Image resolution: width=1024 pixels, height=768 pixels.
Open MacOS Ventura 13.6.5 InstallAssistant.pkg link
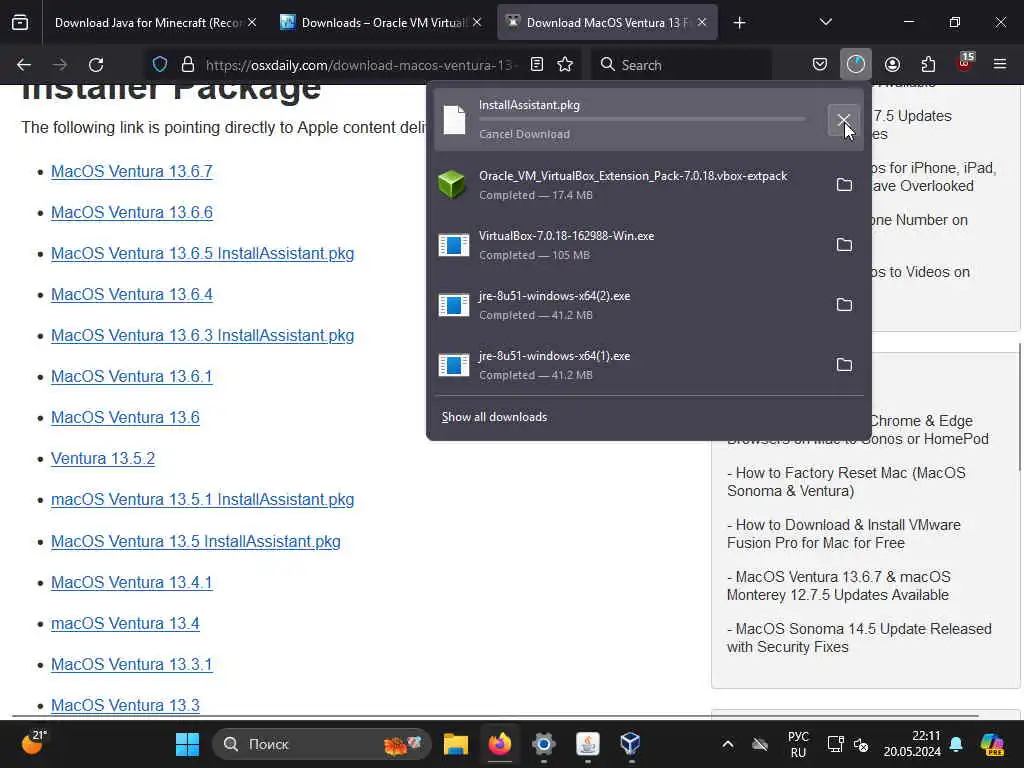point(202,253)
